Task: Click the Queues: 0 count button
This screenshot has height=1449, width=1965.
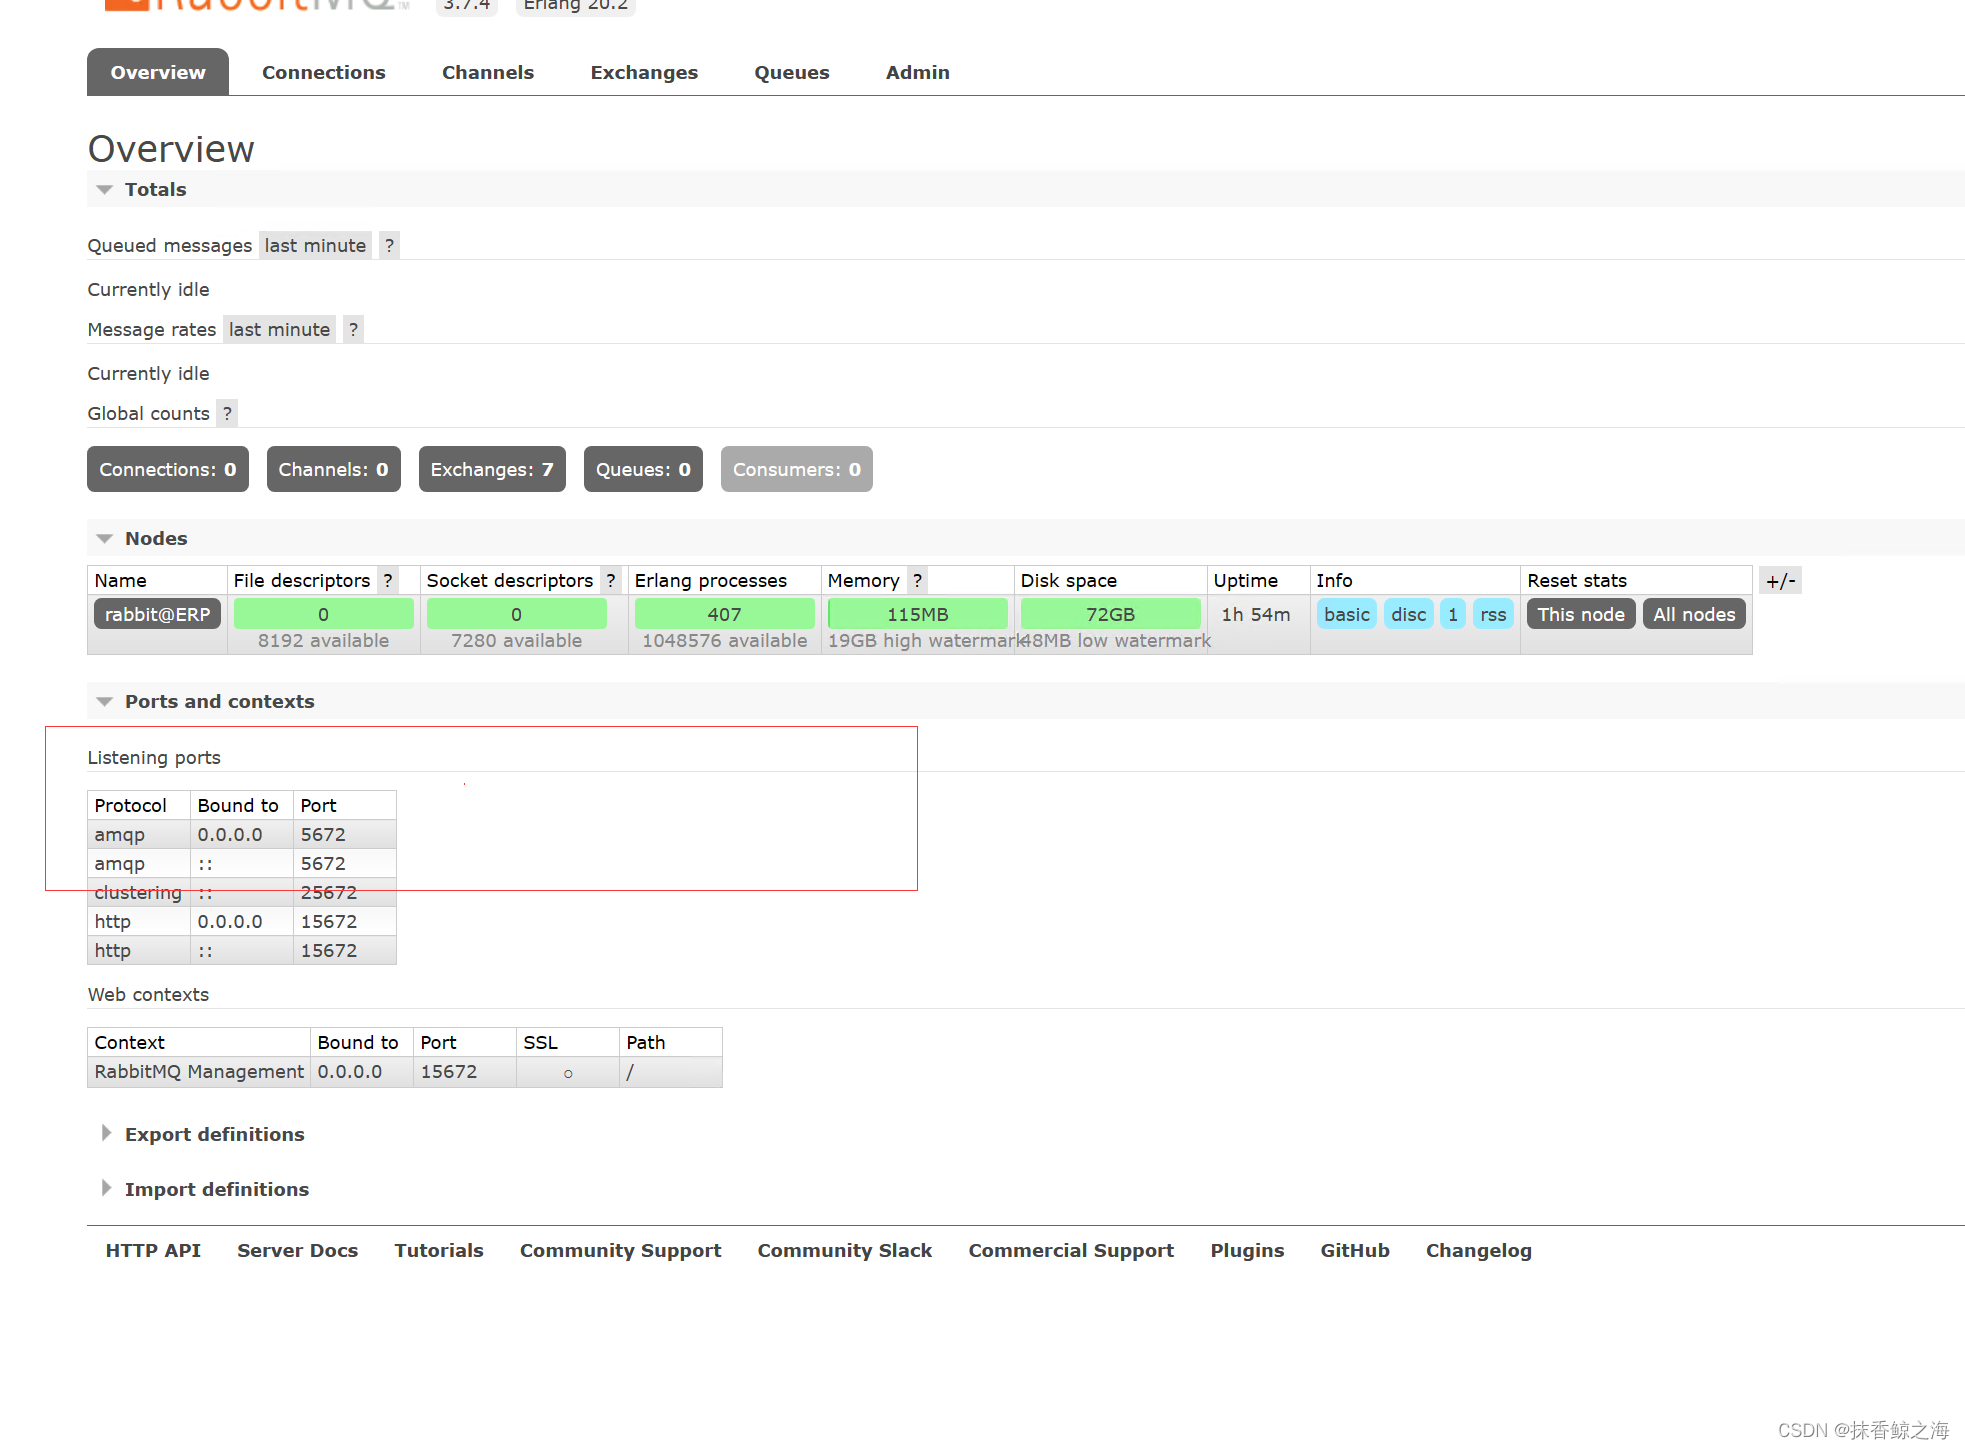Action: pyautogui.click(x=643, y=470)
